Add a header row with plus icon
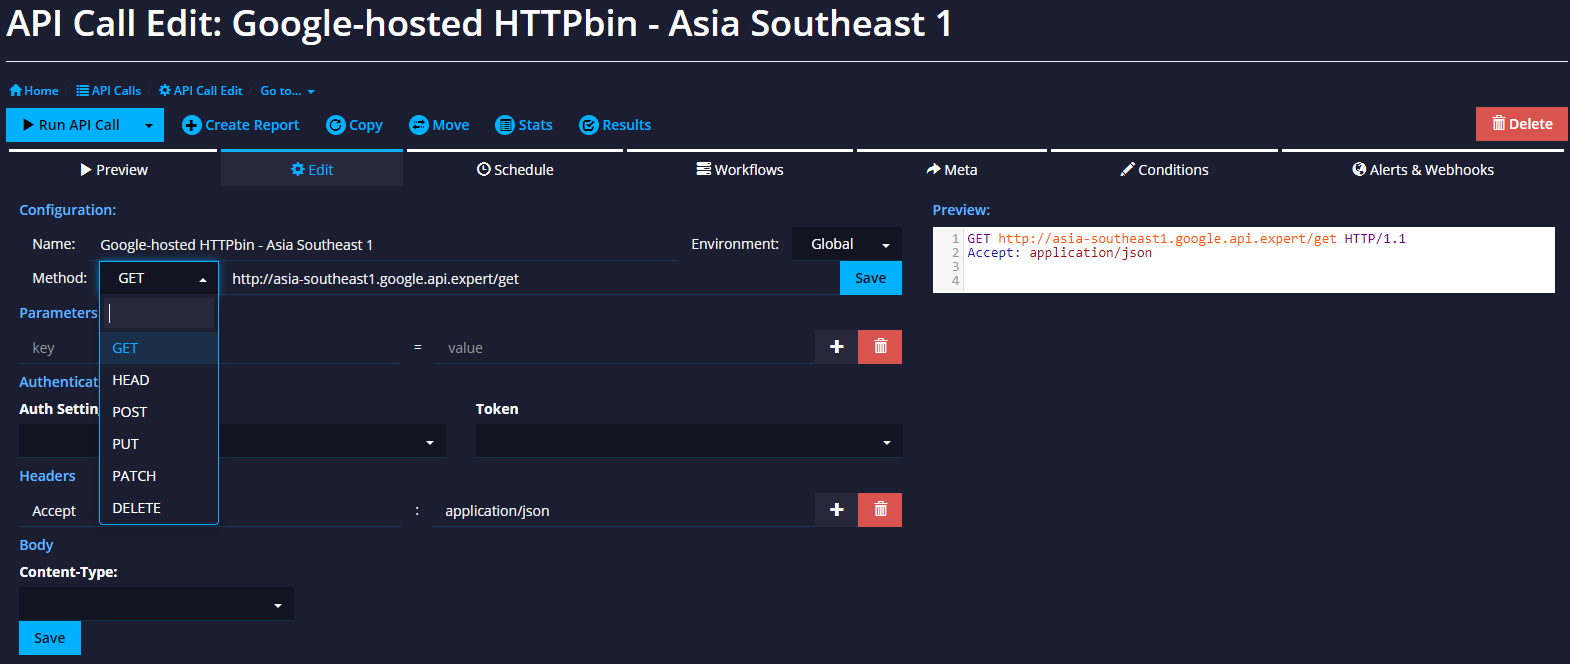This screenshot has width=1570, height=664. pyautogui.click(x=837, y=510)
